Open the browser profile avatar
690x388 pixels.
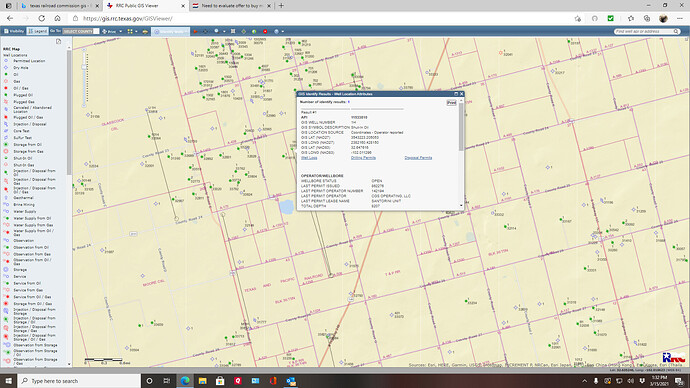pos(663,18)
